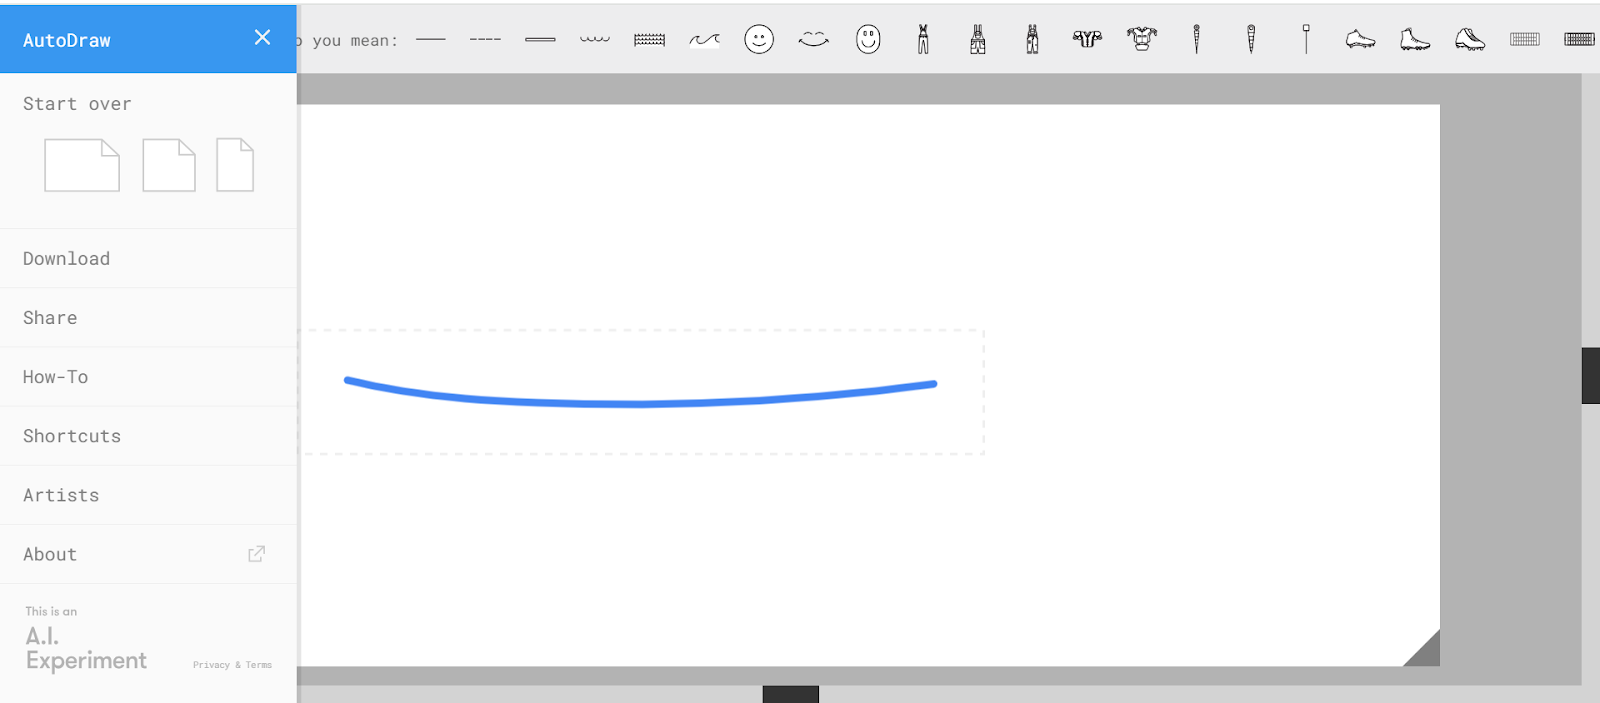Pick the first cleat shoe suggestion
This screenshot has height=703, width=1600.
pyautogui.click(x=1360, y=40)
